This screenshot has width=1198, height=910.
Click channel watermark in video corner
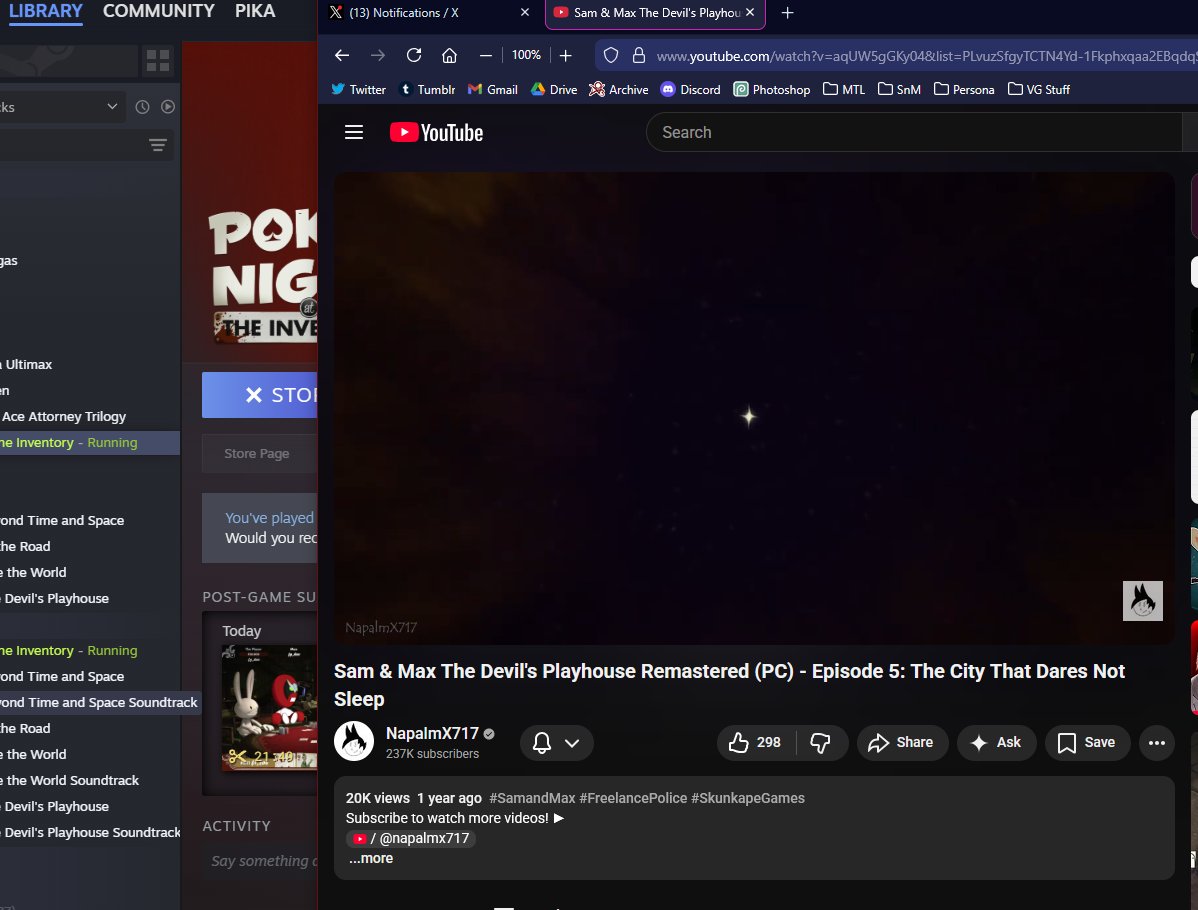tap(1142, 601)
